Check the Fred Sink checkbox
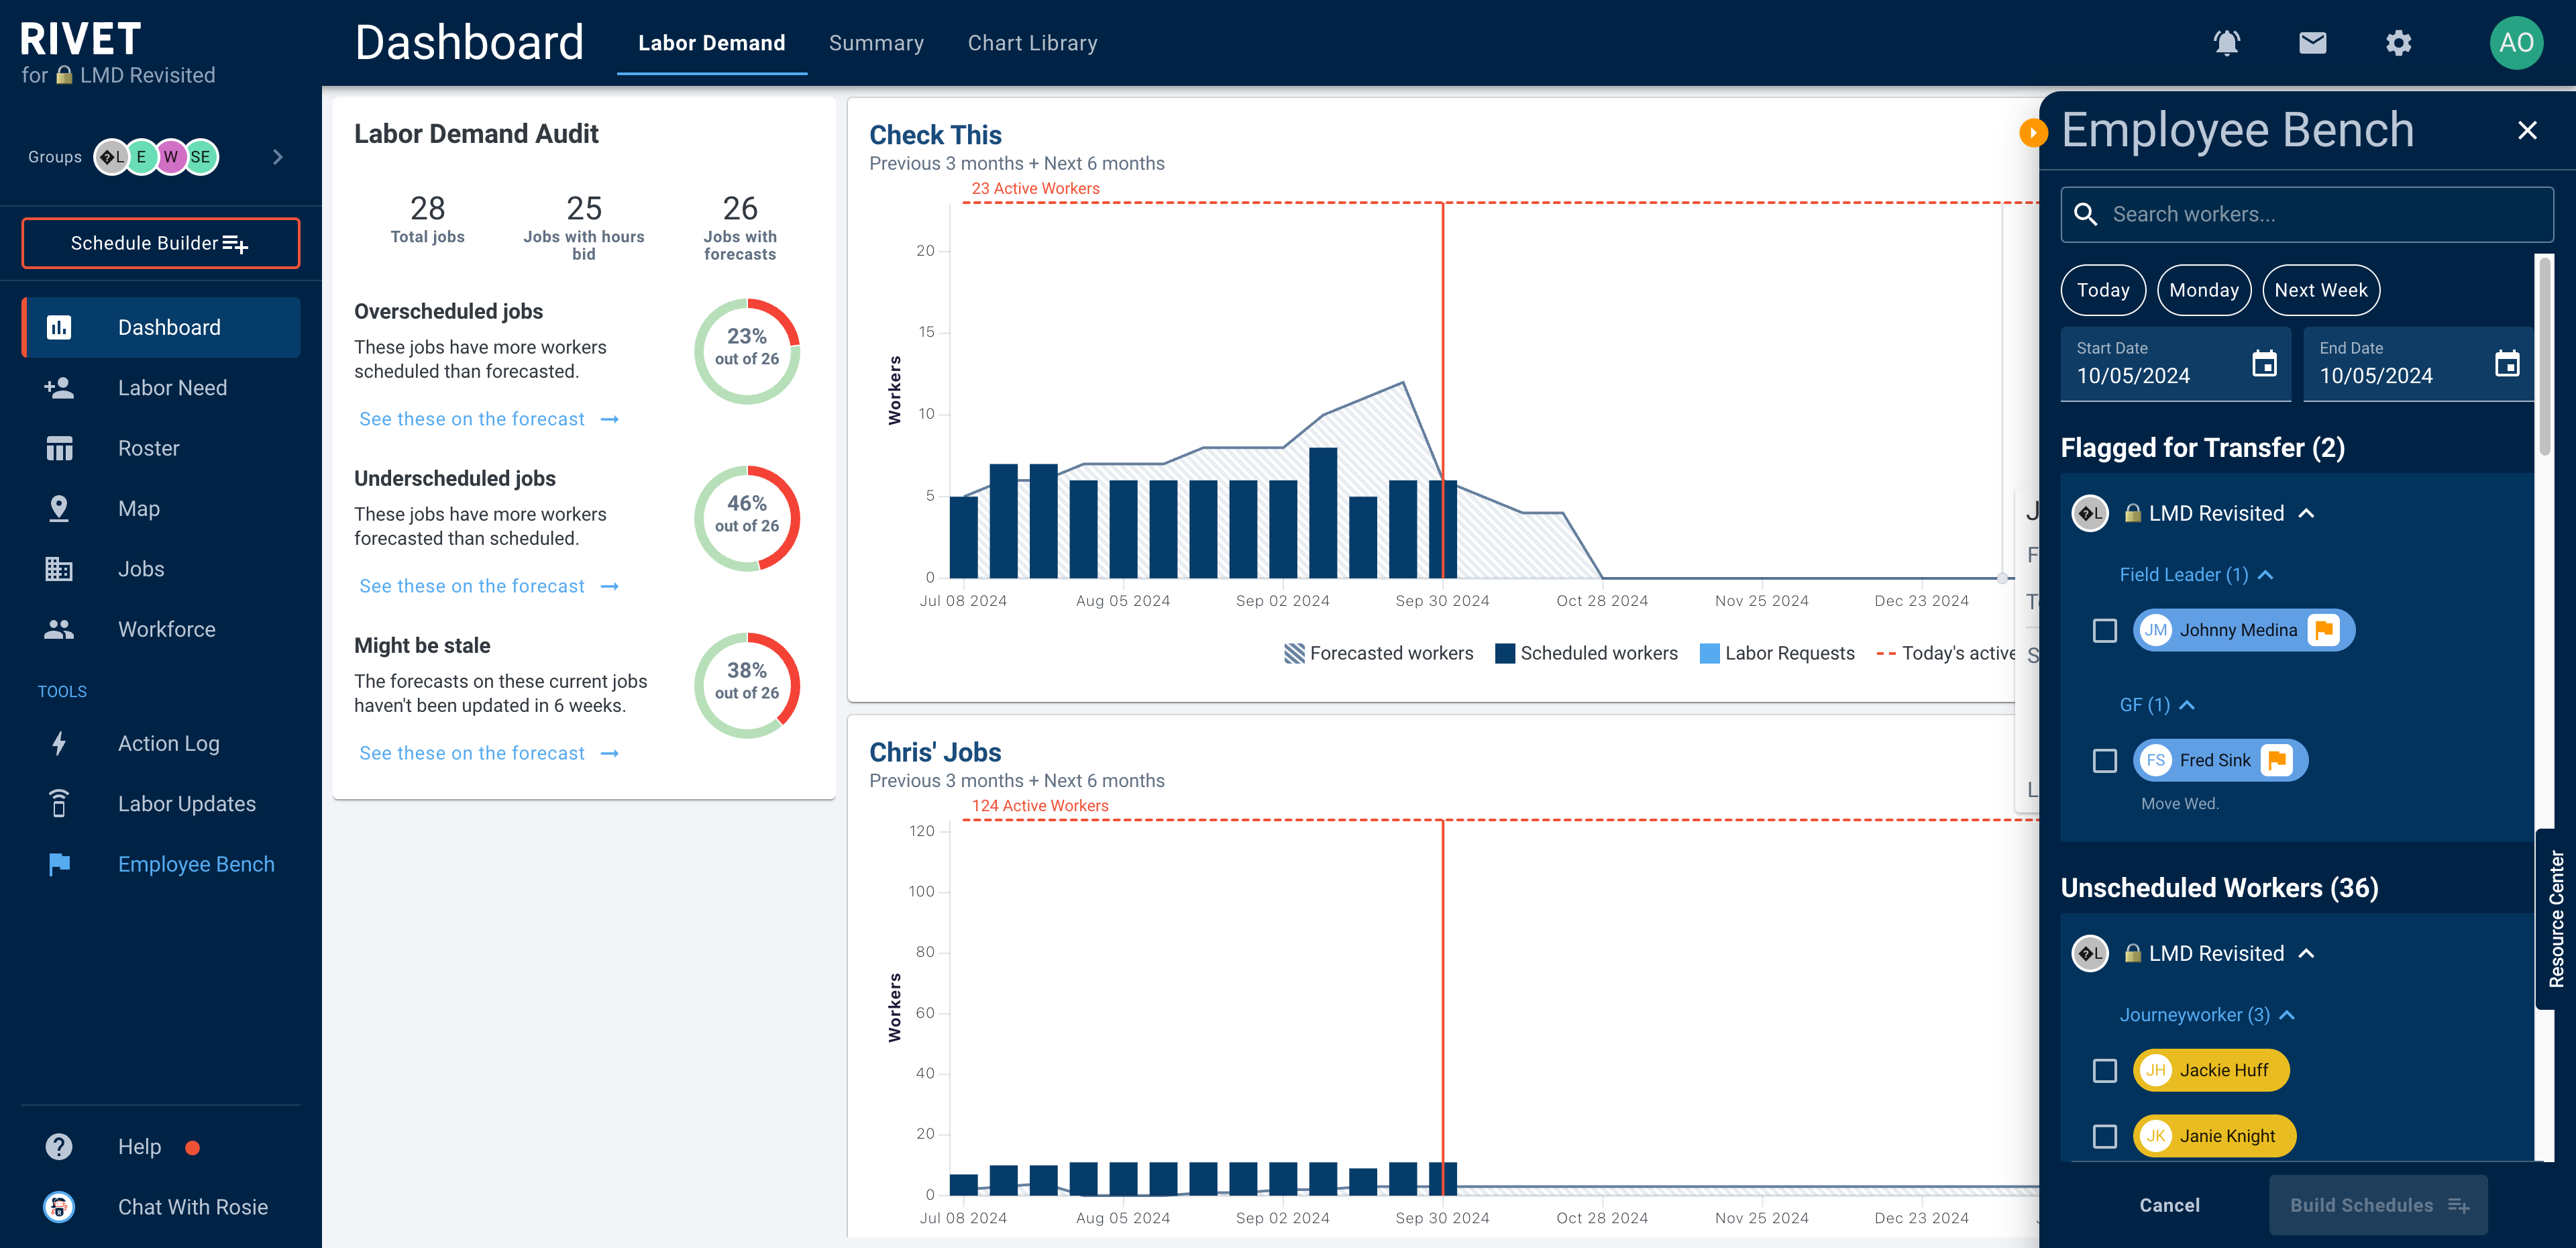2576x1248 pixels. tap(2104, 760)
